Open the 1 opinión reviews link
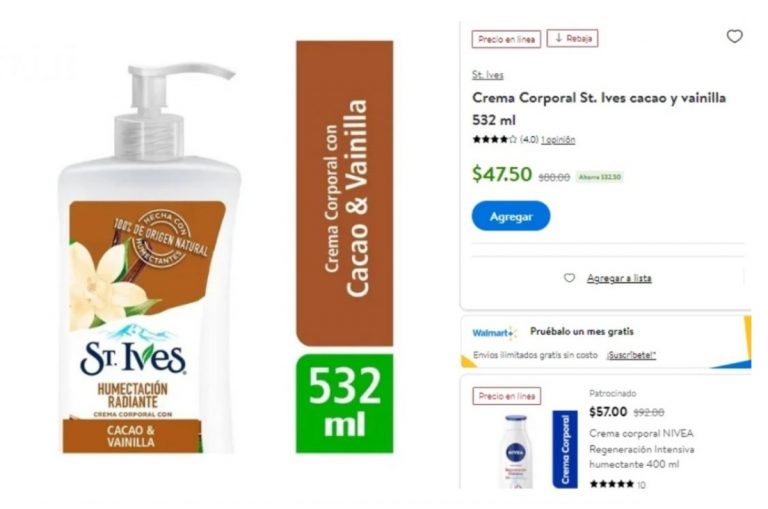The height and width of the screenshot is (509, 768). click(558, 140)
